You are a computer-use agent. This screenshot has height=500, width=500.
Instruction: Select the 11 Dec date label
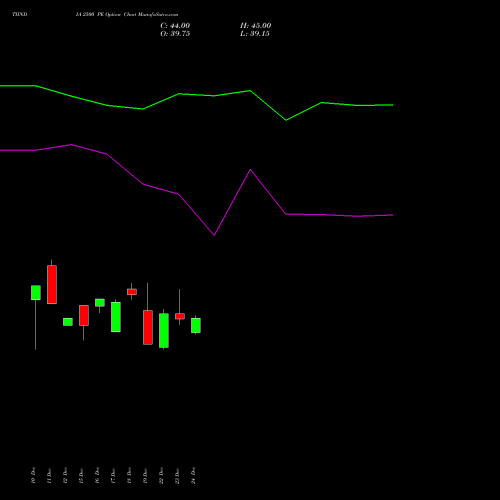click(49, 475)
